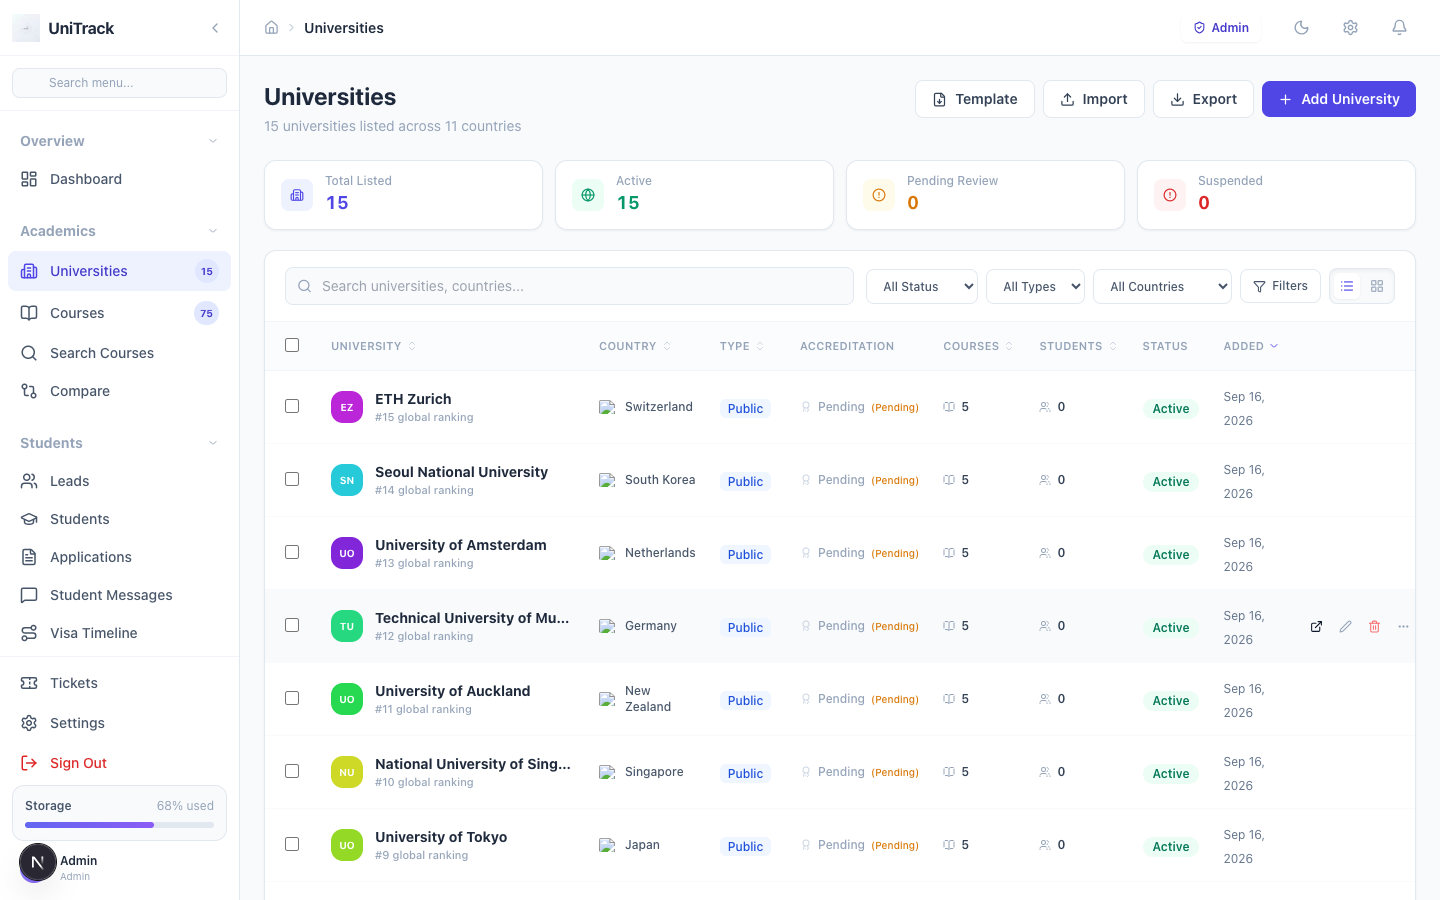Click the Template button
Screen dimensions: 1440x900
pyautogui.click(x=975, y=99)
